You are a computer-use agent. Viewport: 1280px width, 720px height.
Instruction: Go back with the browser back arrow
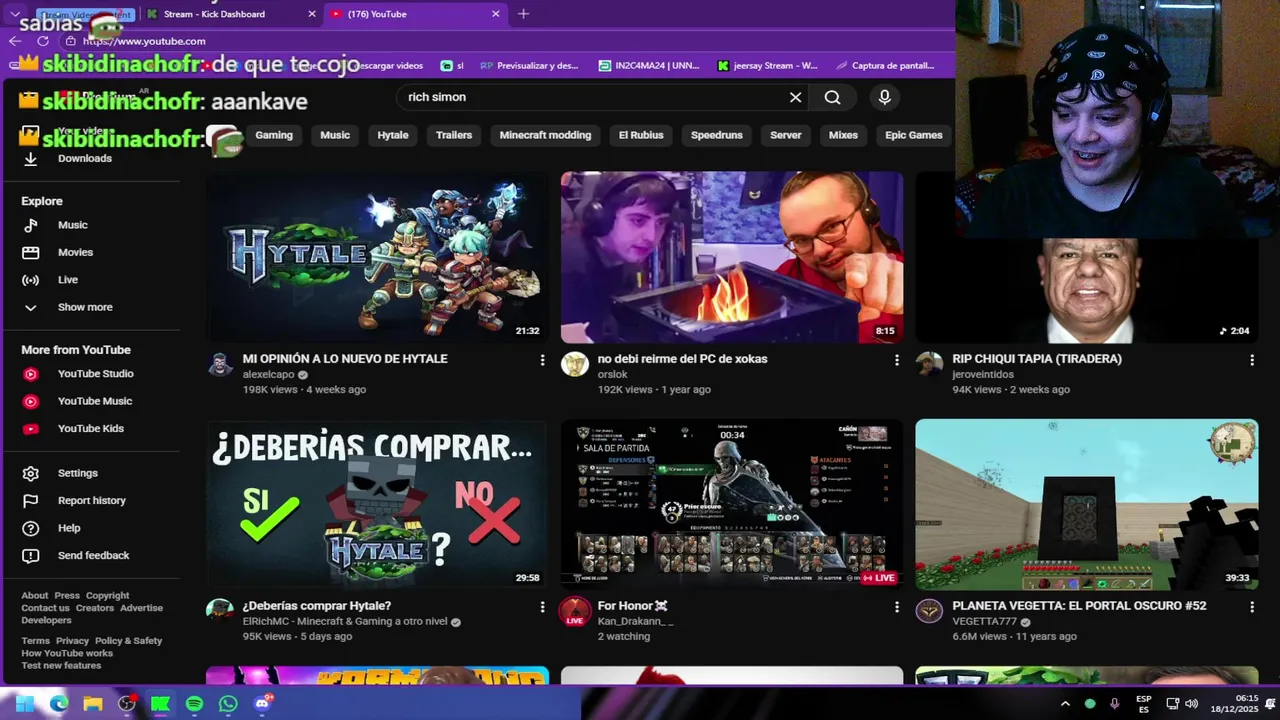(15, 41)
